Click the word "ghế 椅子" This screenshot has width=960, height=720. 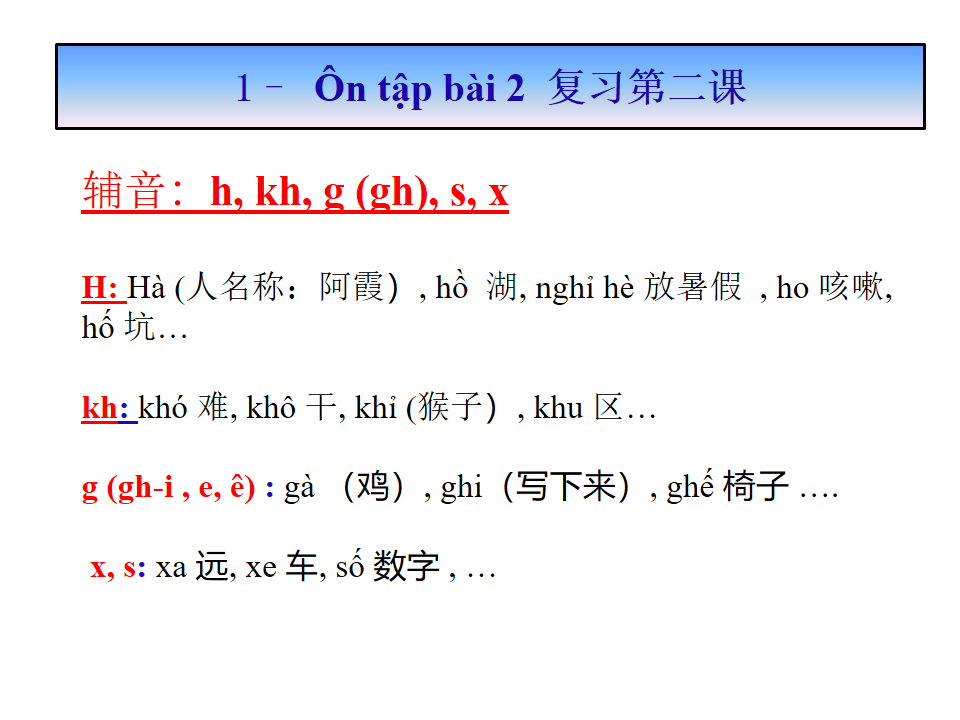tap(728, 489)
